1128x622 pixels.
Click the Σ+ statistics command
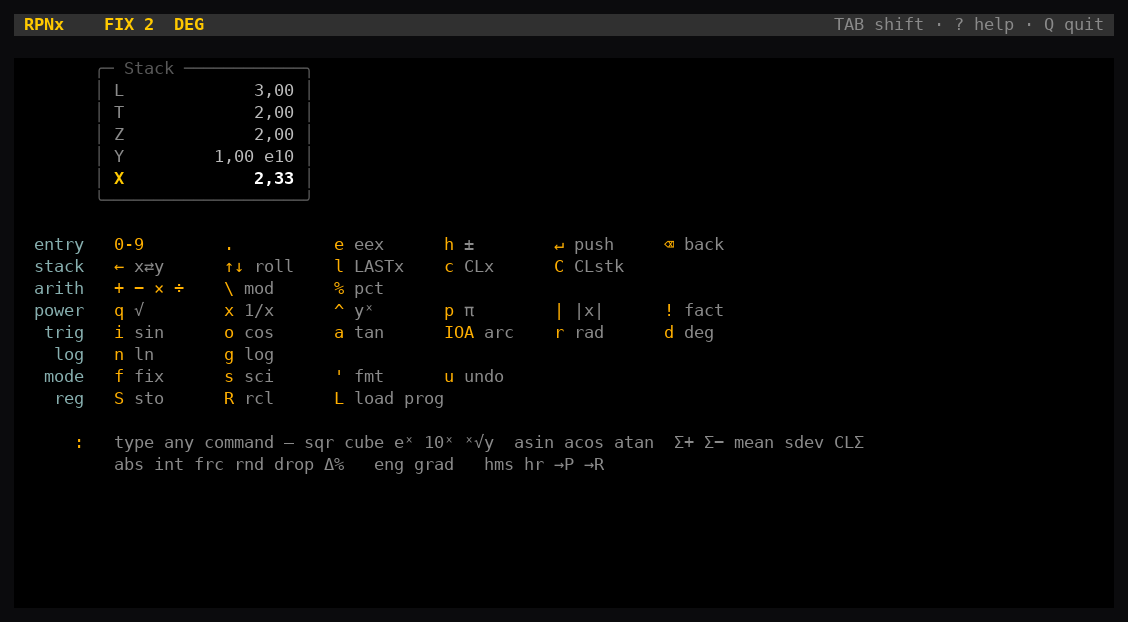click(684, 443)
